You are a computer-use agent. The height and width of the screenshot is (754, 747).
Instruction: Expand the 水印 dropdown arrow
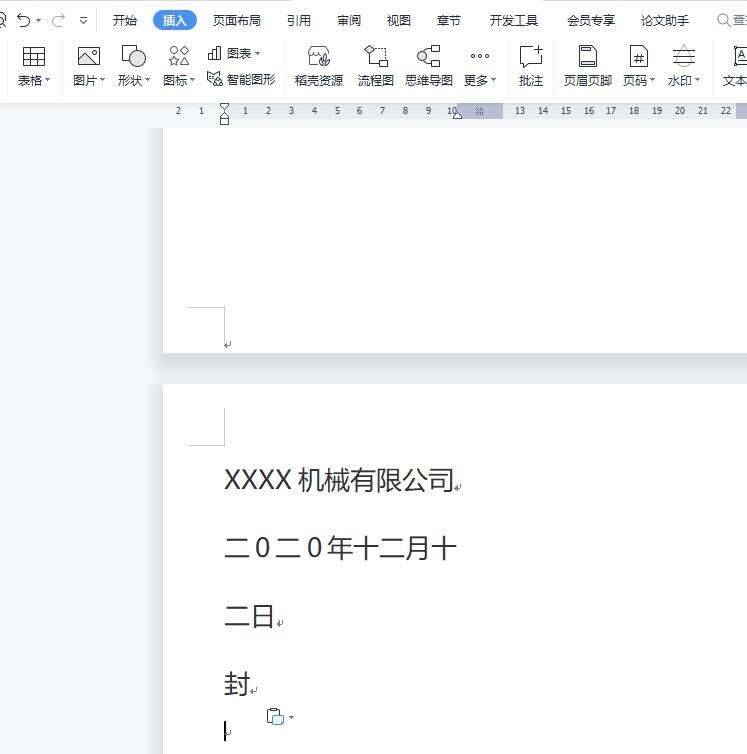pos(697,80)
